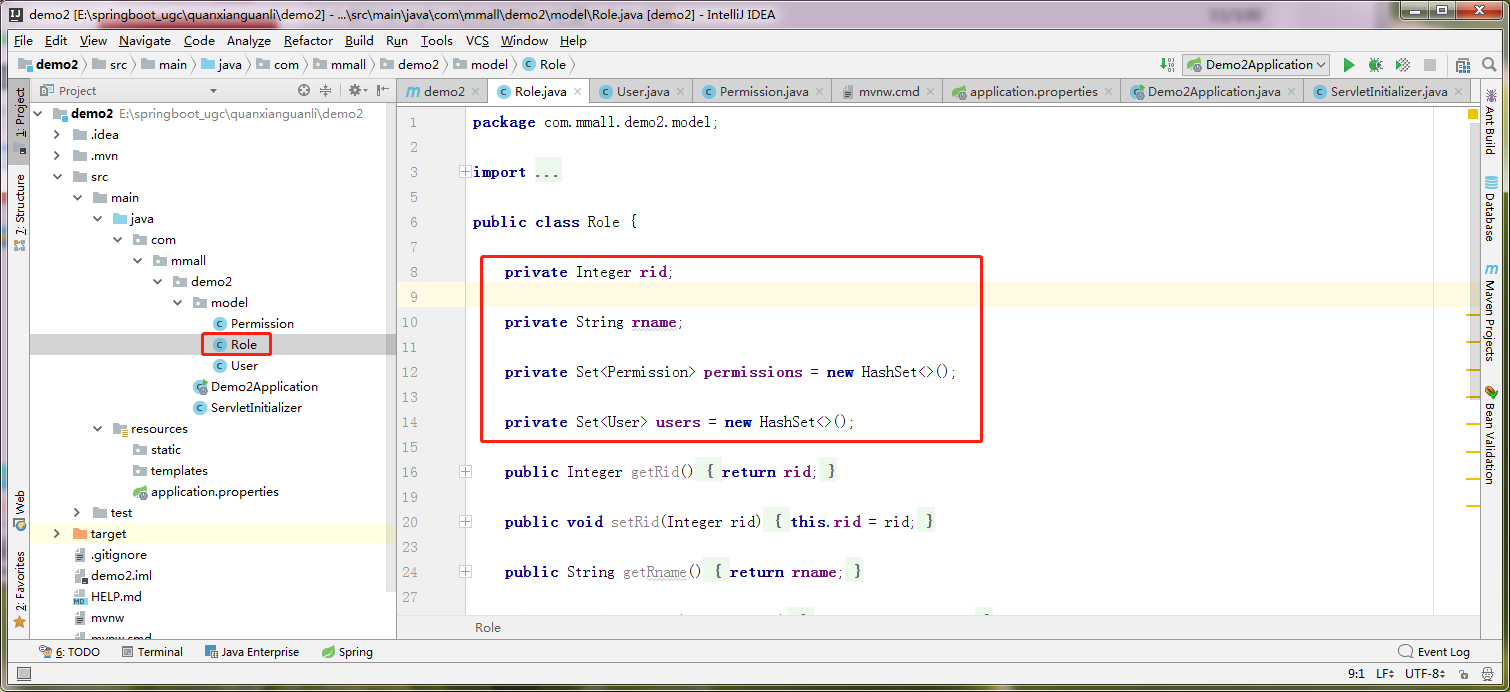1510x692 pixels.
Task: Collapse the model package
Action: (177, 302)
